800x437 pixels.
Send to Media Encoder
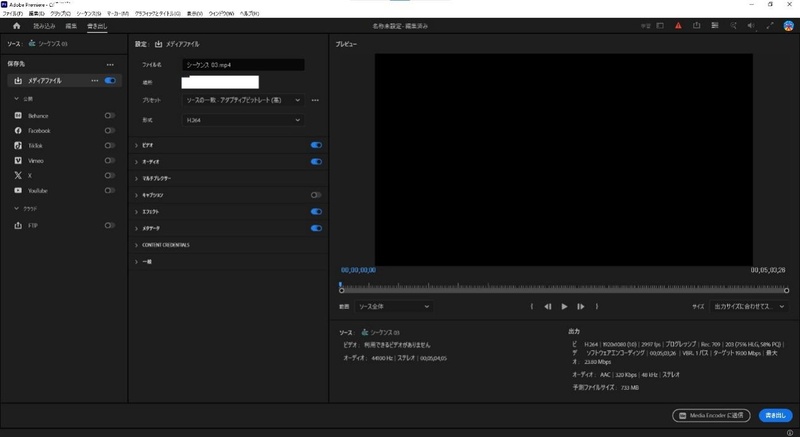coord(711,416)
